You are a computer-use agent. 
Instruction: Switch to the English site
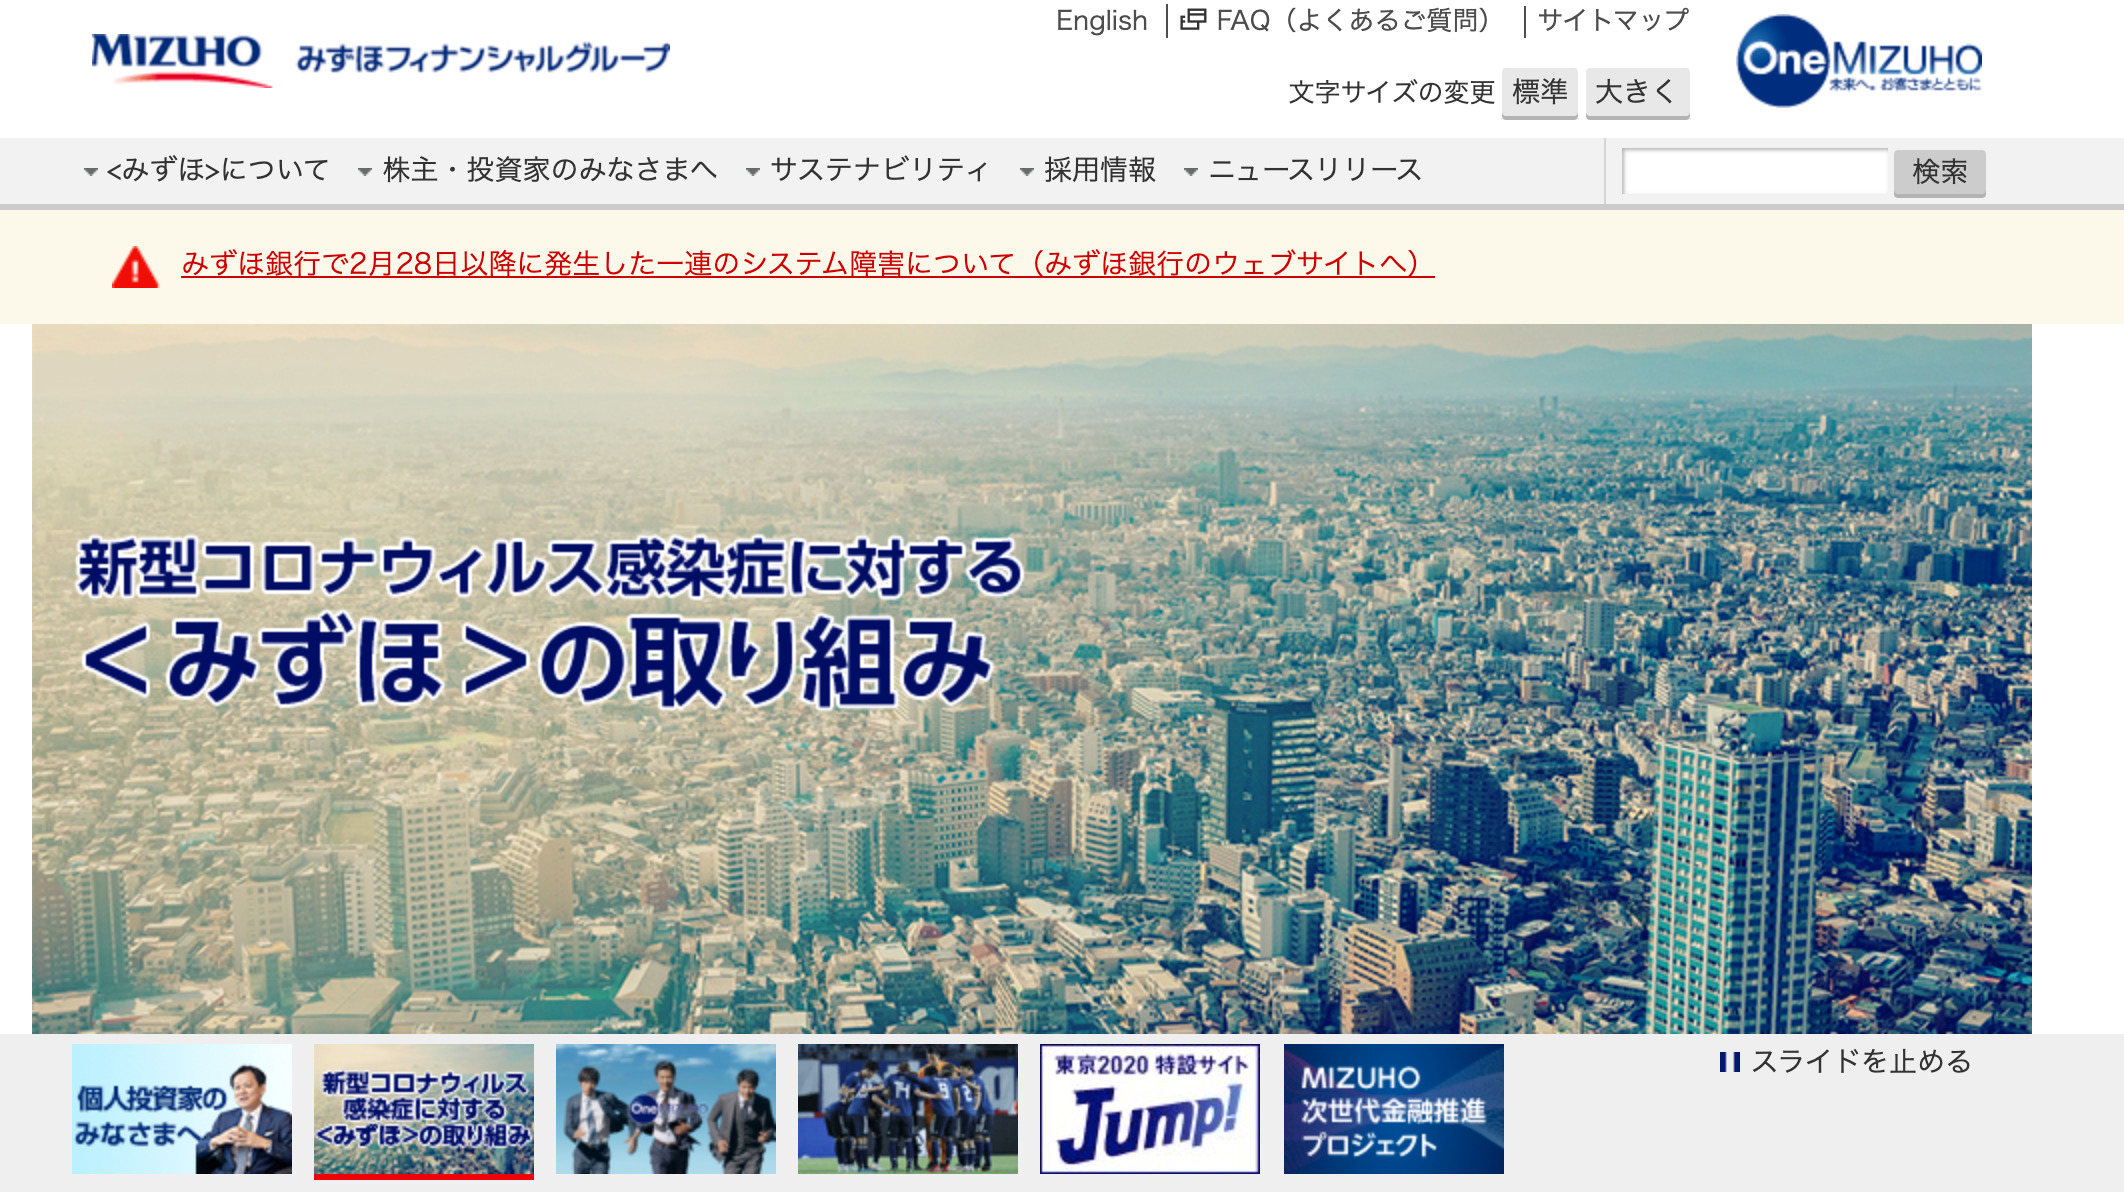[1101, 20]
